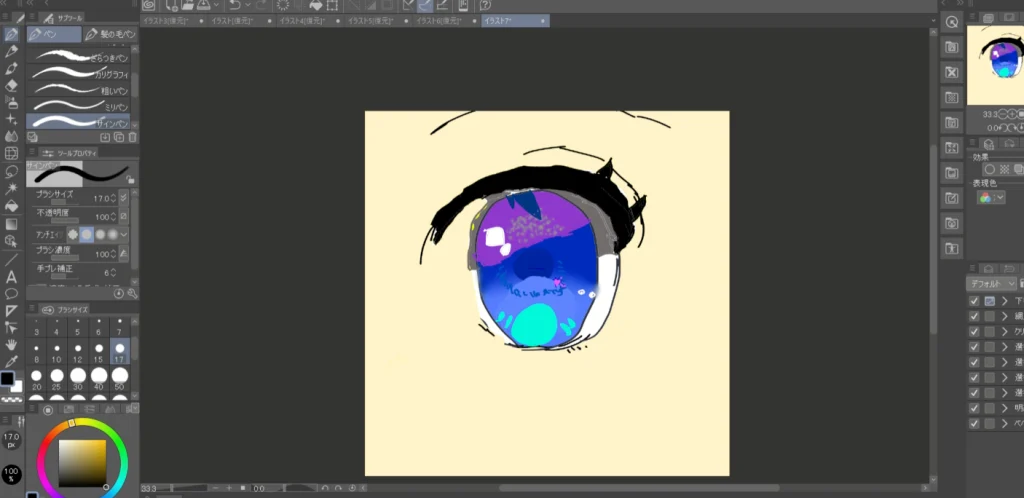
Task: Select the Fill bucket tool
Action: [11, 206]
